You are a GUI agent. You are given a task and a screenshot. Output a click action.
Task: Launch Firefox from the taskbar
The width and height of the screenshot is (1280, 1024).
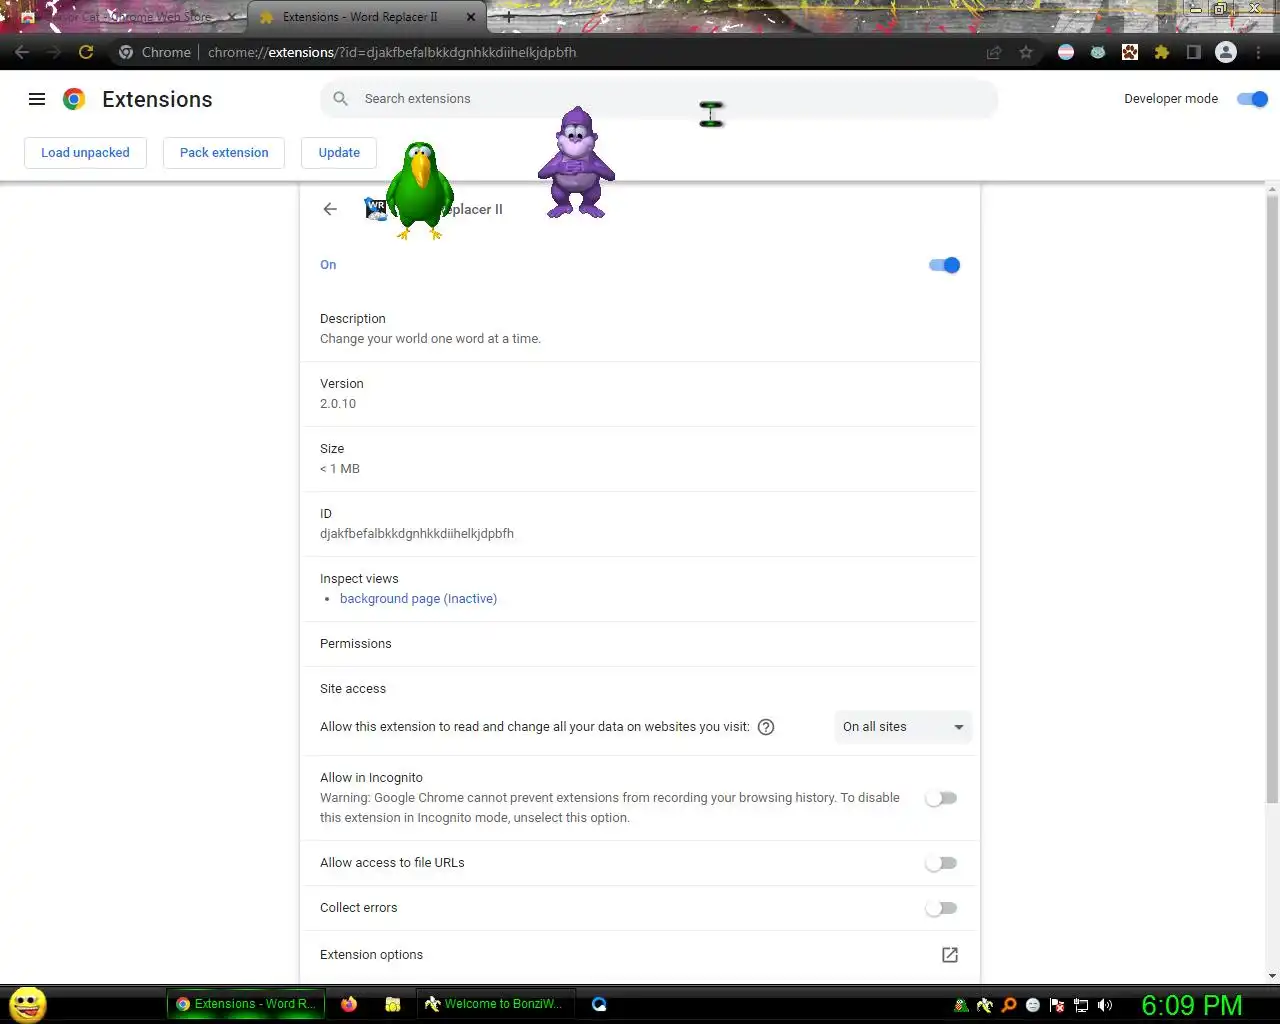[x=349, y=1004]
